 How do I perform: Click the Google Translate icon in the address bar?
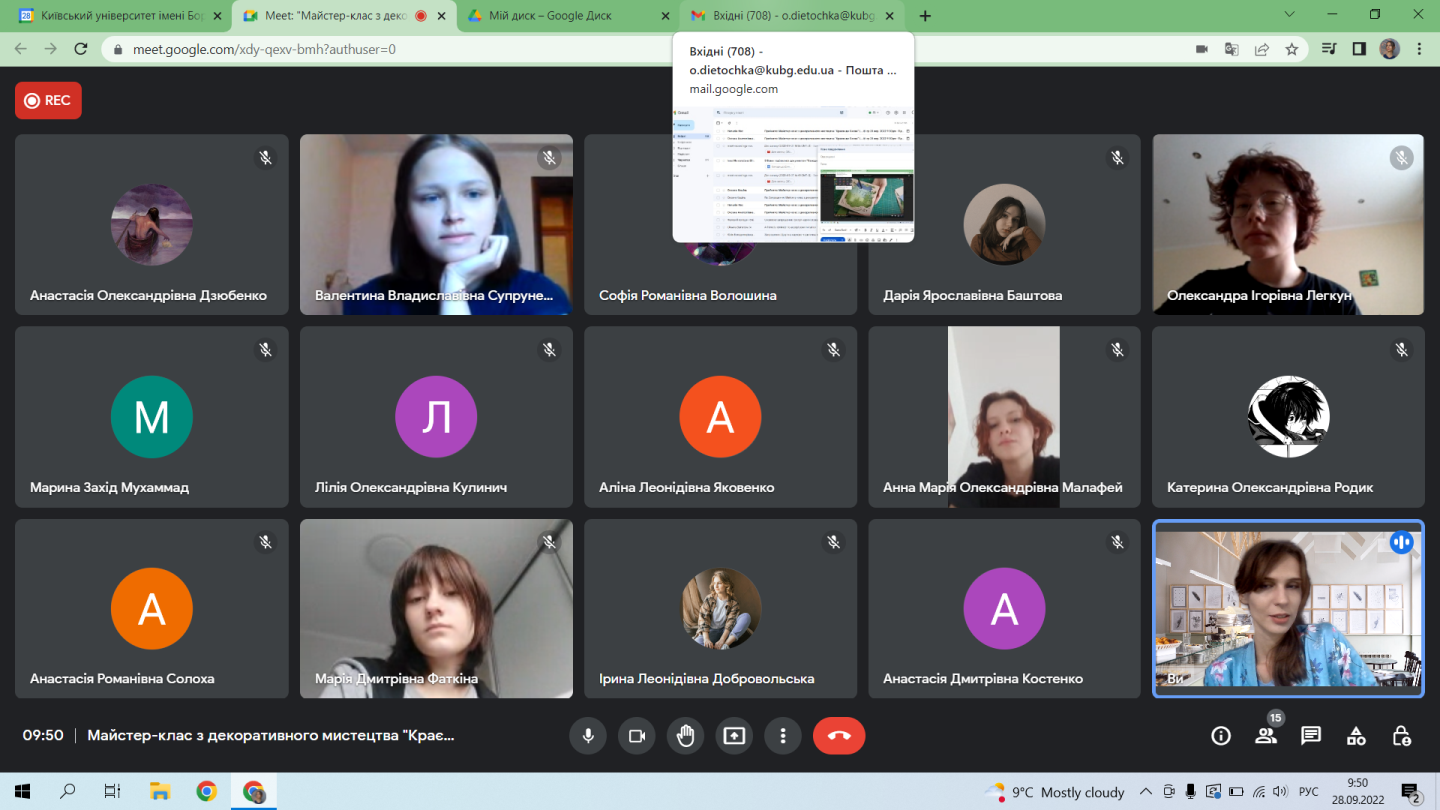pos(1232,49)
